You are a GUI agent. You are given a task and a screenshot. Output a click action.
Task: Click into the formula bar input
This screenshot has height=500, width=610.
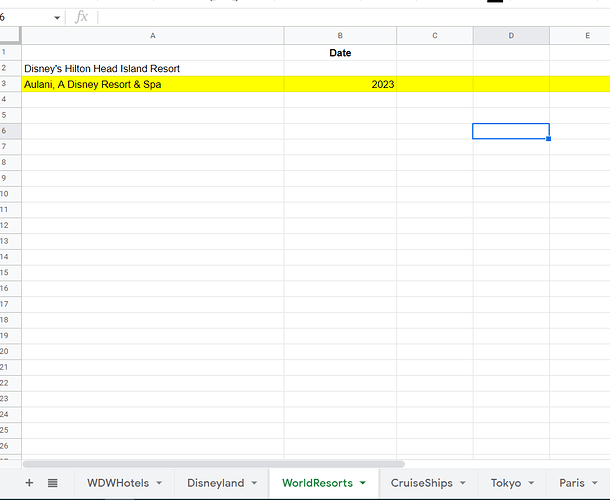click(353, 17)
